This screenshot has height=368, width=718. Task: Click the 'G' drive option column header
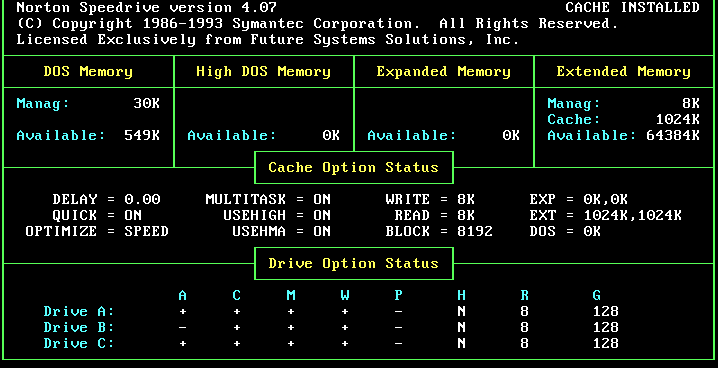[596, 296]
